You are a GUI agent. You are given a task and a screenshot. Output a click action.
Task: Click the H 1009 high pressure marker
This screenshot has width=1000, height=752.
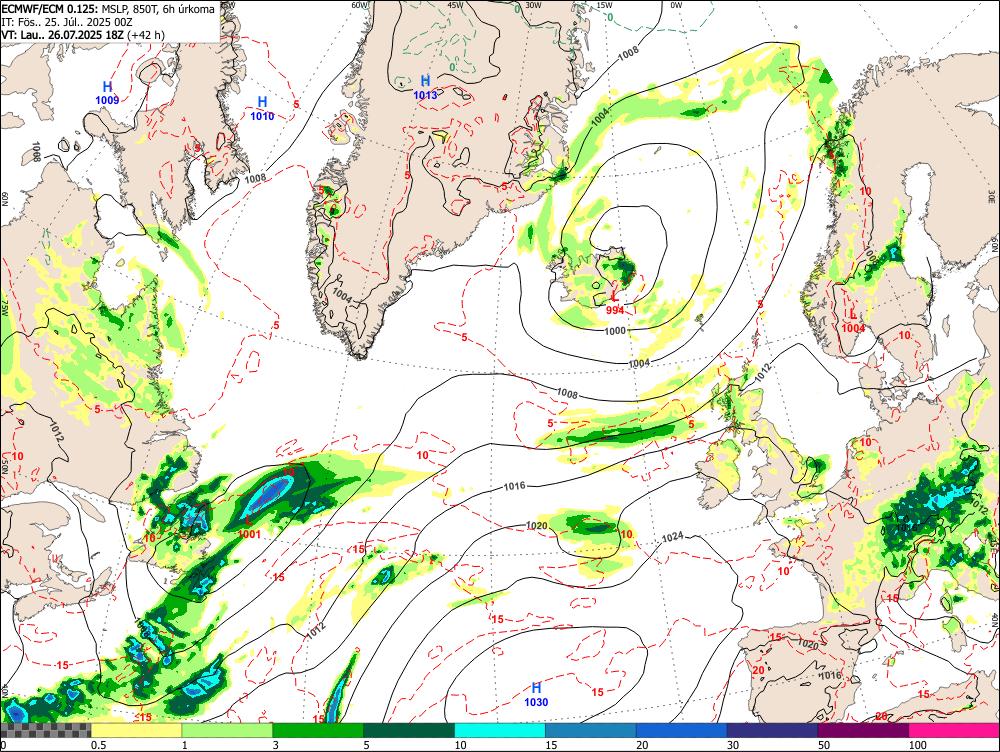(107, 93)
